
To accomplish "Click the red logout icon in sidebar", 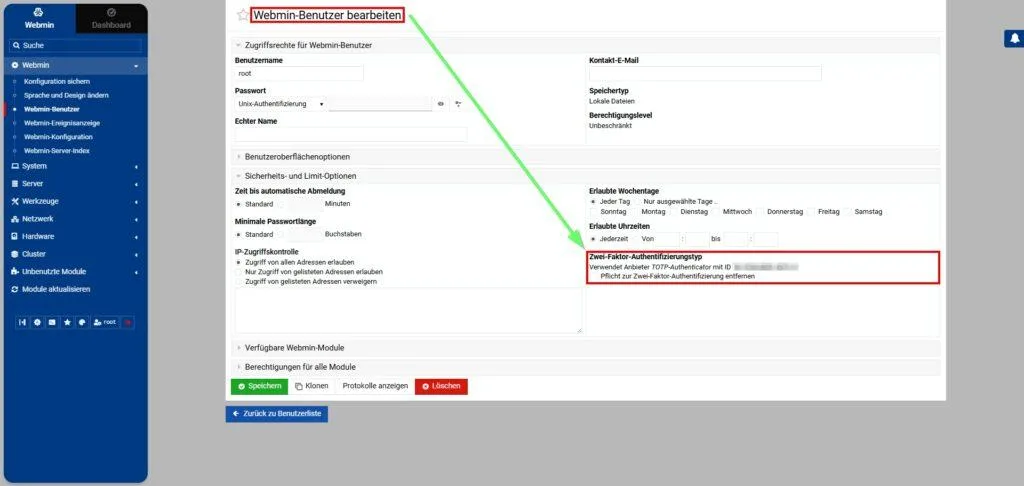I will click(128, 322).
